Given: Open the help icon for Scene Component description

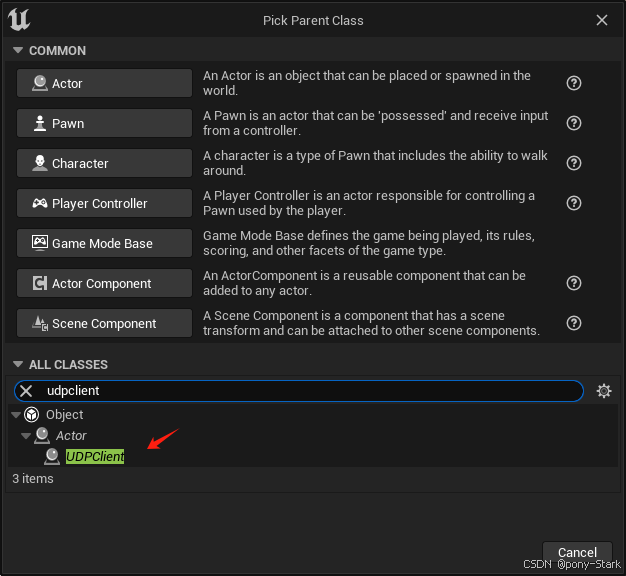Looking at the screenshot, I should pyautogui.click(x=574, y=323).
